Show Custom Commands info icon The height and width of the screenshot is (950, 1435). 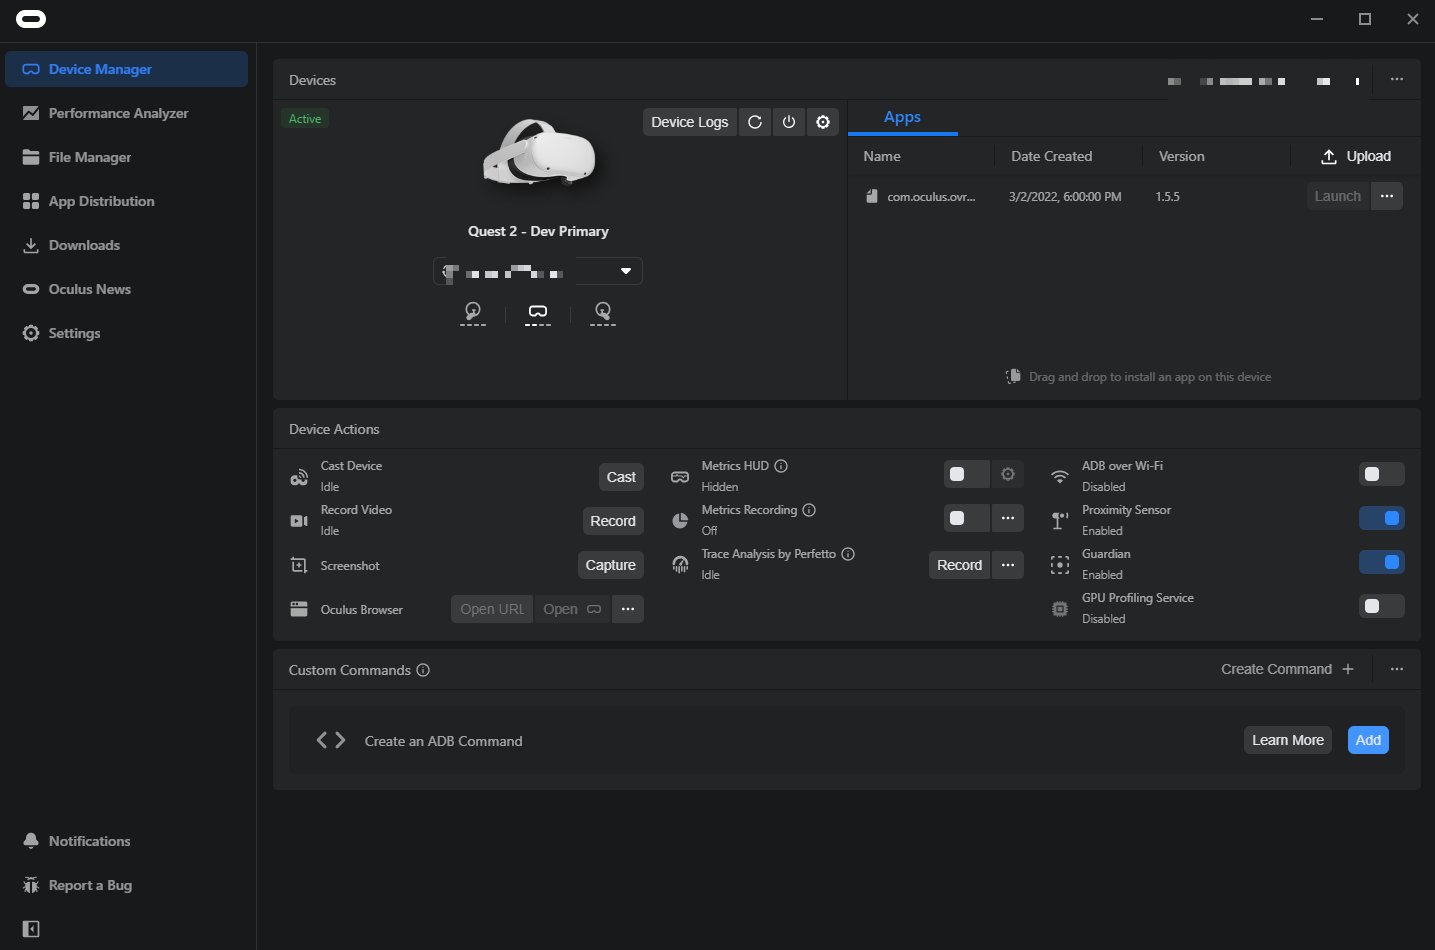pos(423,670)
